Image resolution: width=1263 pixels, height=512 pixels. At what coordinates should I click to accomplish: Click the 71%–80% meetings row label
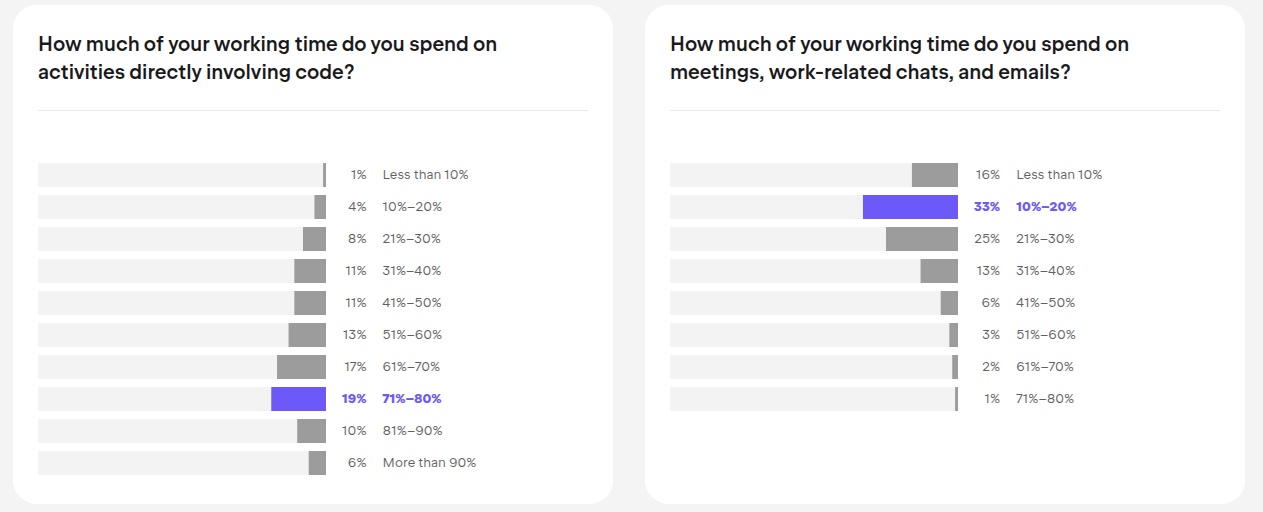1045,399
